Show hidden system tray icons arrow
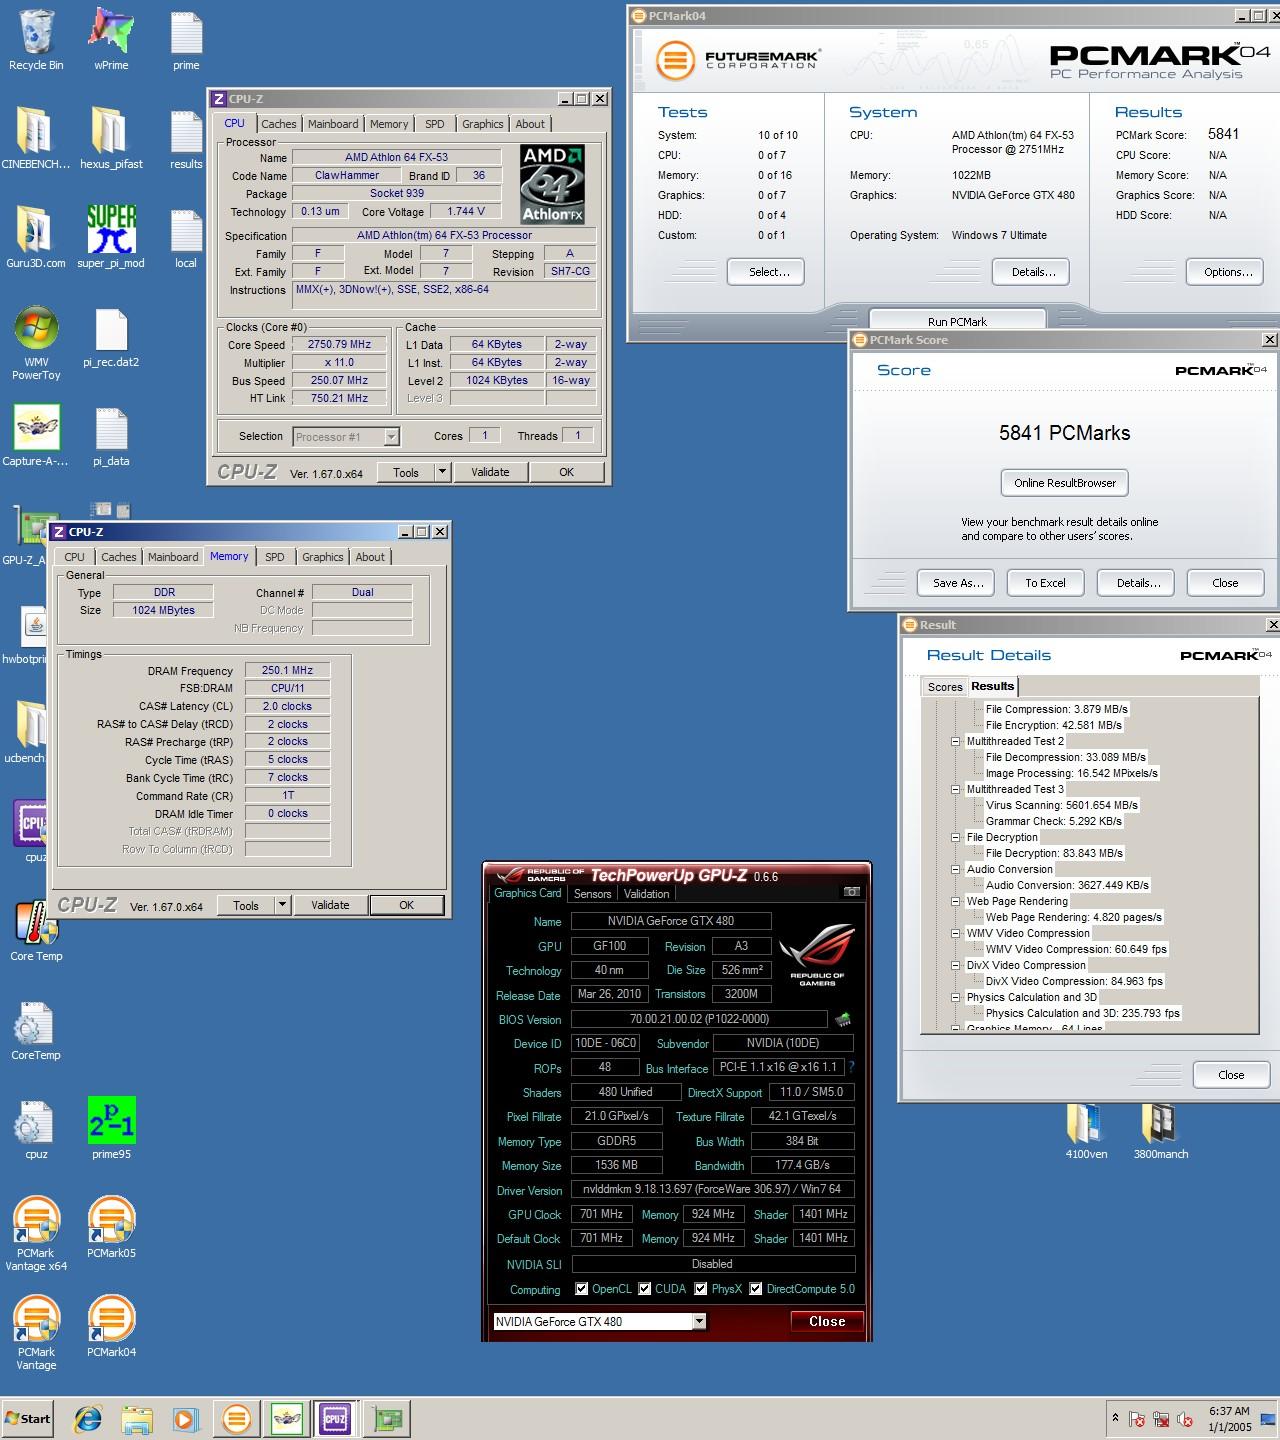This screenshot has width=1280, height=1440. point(1115,1418)
